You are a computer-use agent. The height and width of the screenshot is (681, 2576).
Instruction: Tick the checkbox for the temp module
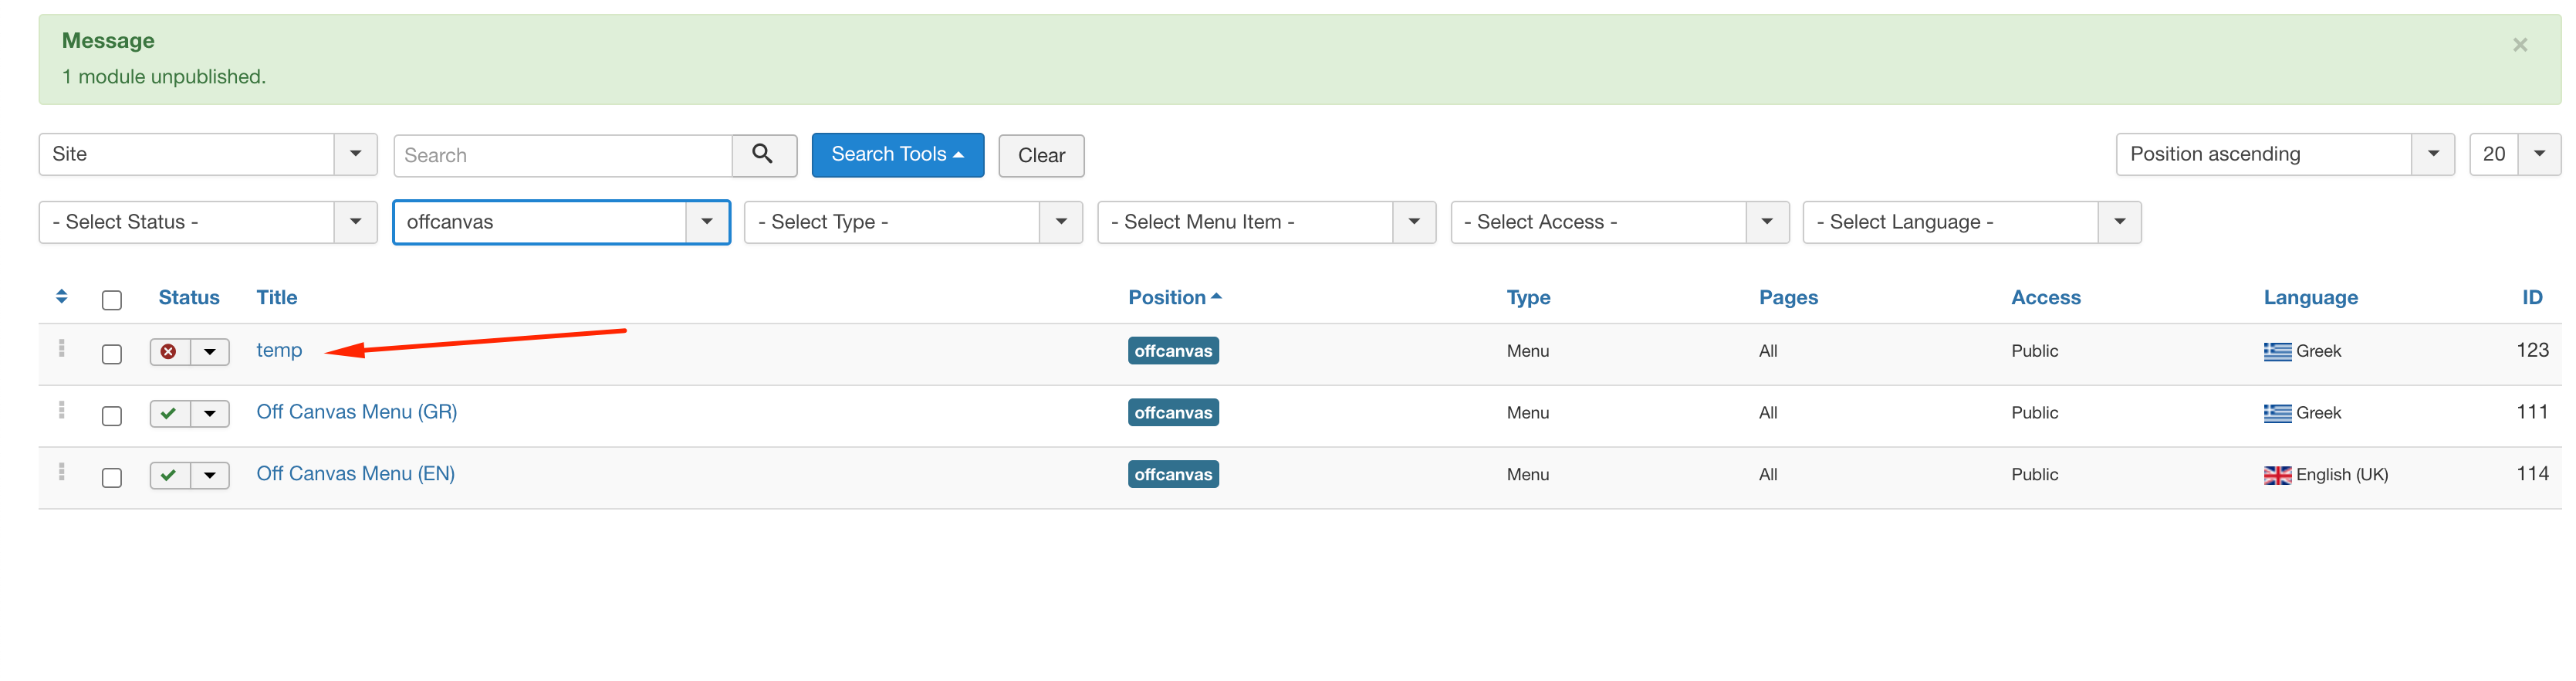112,354
